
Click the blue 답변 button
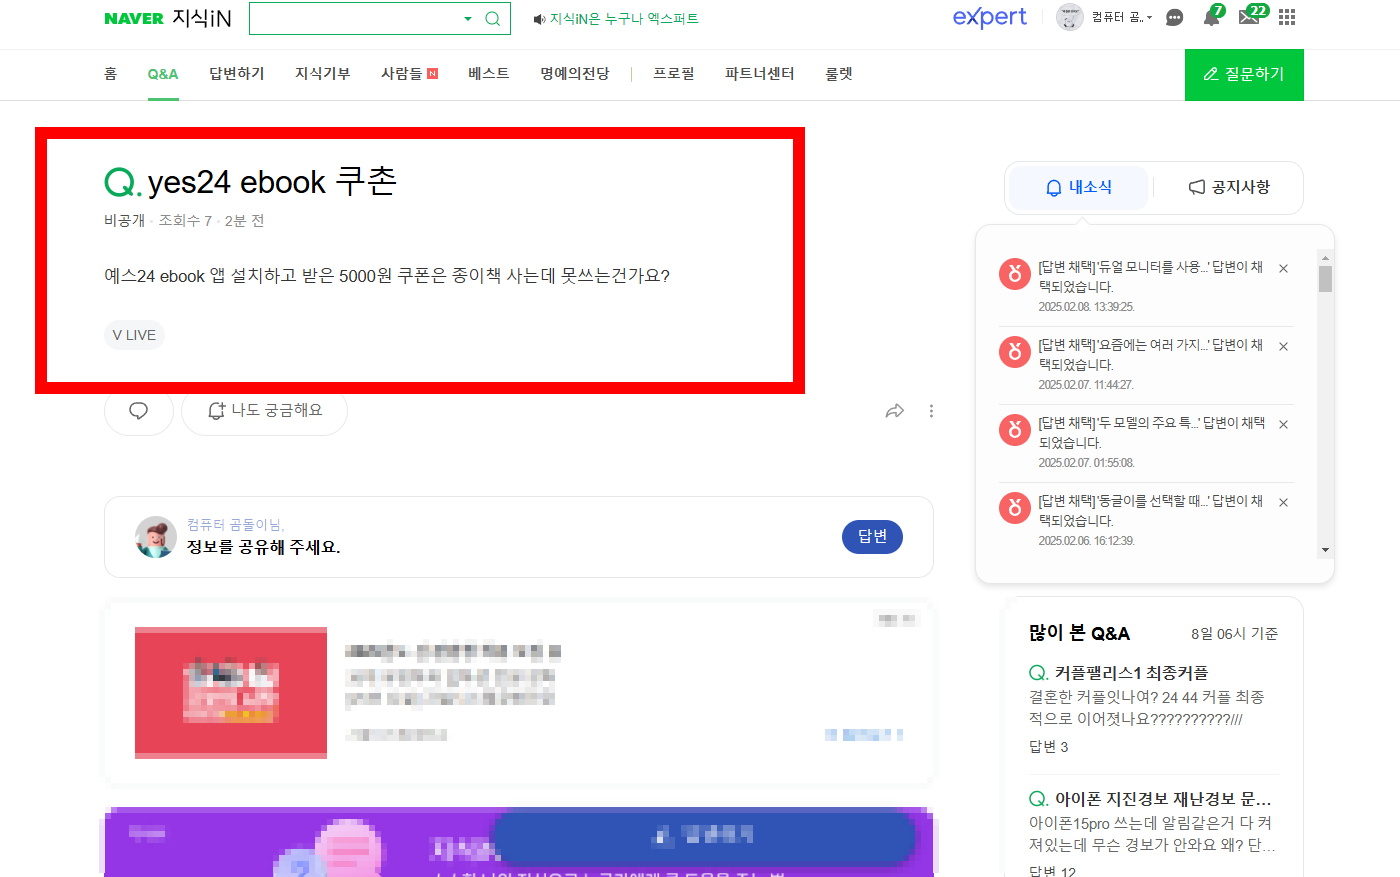pos(872,537)
